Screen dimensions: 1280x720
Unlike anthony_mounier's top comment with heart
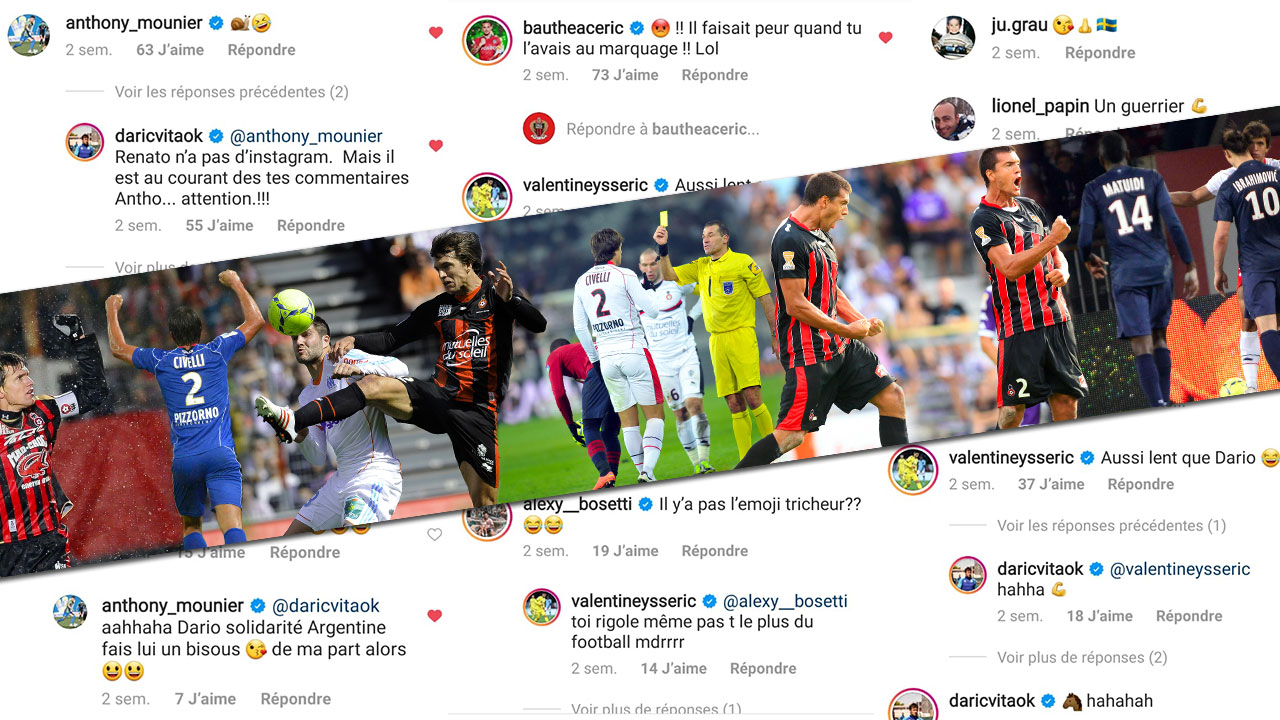click(x=435, y=33)
